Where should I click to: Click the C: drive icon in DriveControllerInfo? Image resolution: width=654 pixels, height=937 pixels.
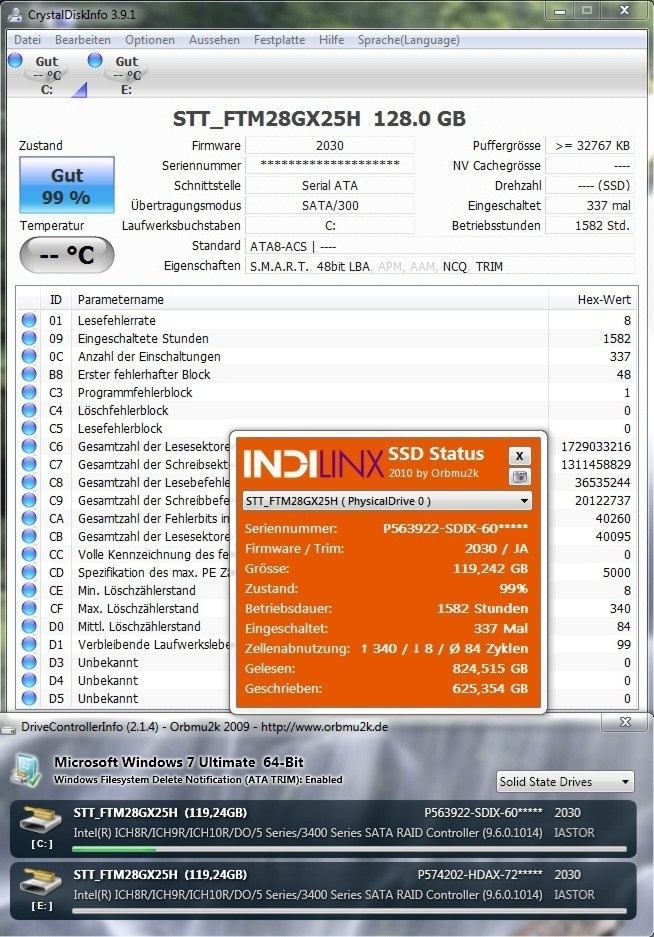[41, 820]
